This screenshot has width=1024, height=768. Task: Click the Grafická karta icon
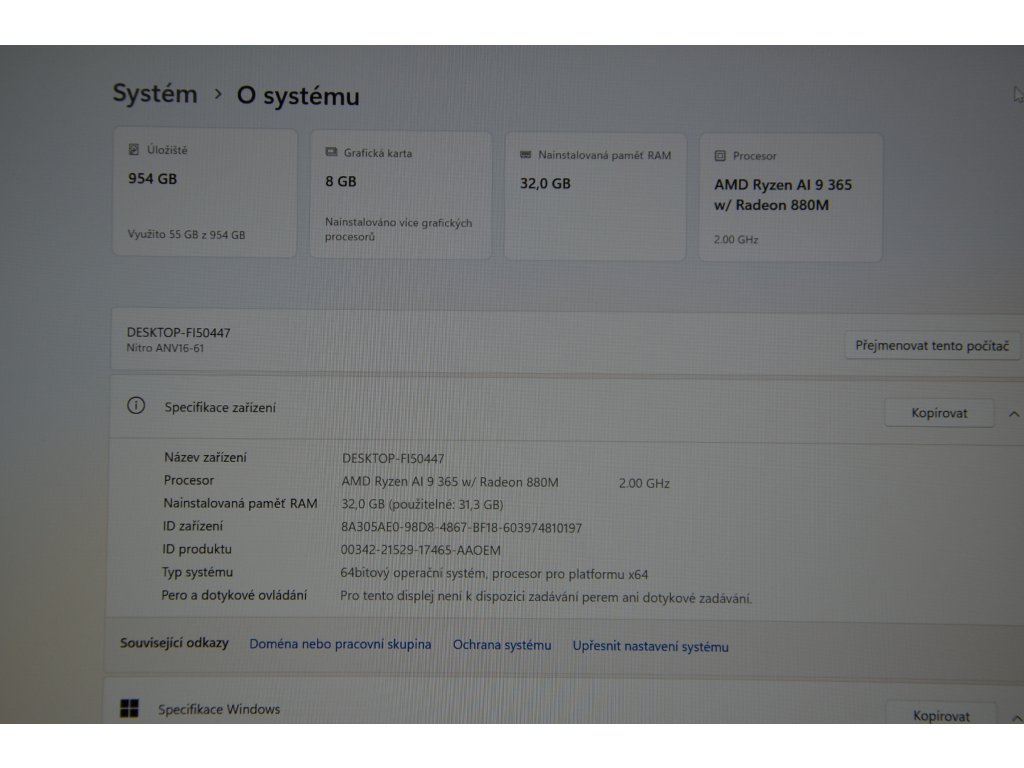pos(331,152)
